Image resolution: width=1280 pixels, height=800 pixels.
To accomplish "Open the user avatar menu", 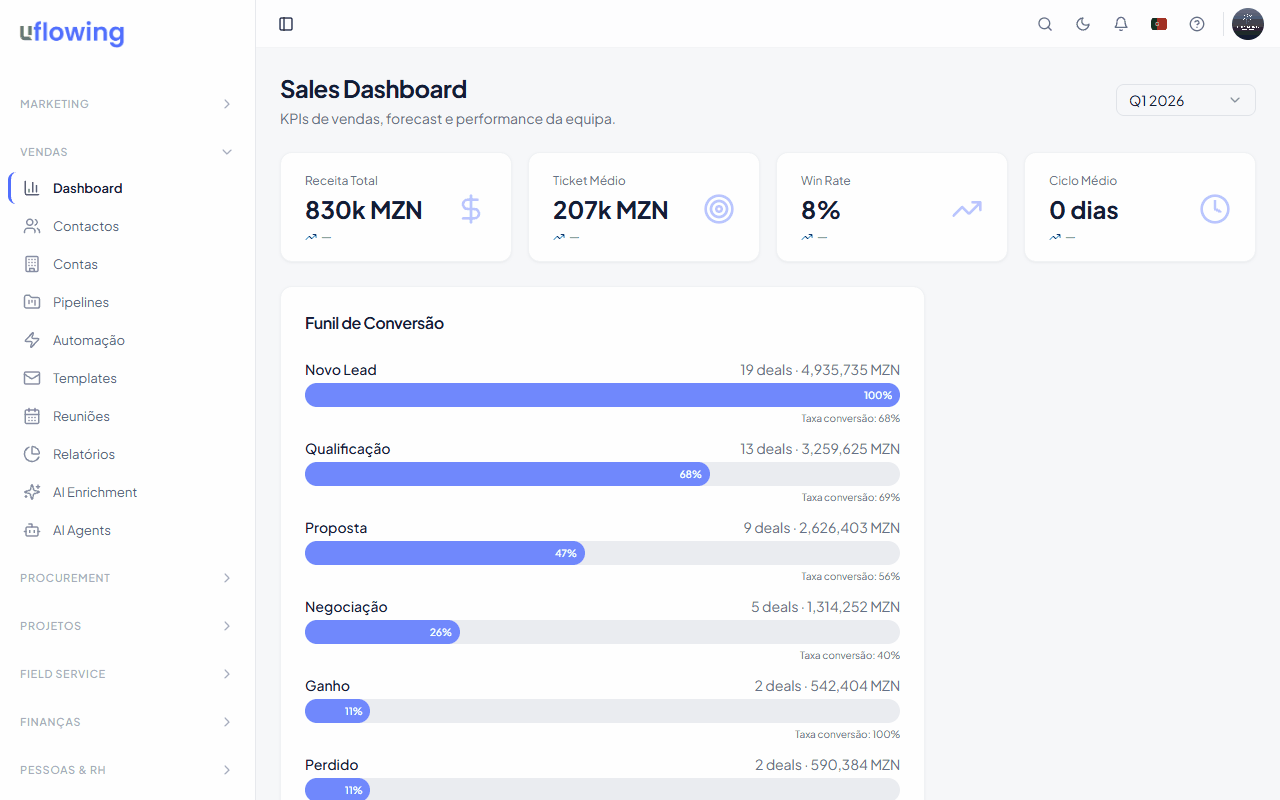I will pyautogui.click(x=1247, y=24).
